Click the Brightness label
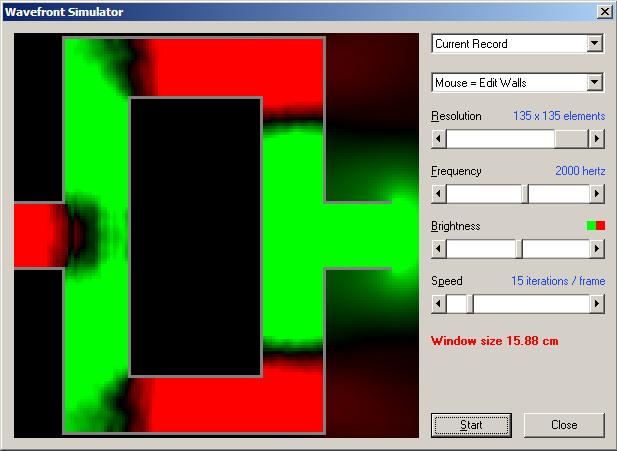The width and height of the screenshot is (617, 451). 456,226
